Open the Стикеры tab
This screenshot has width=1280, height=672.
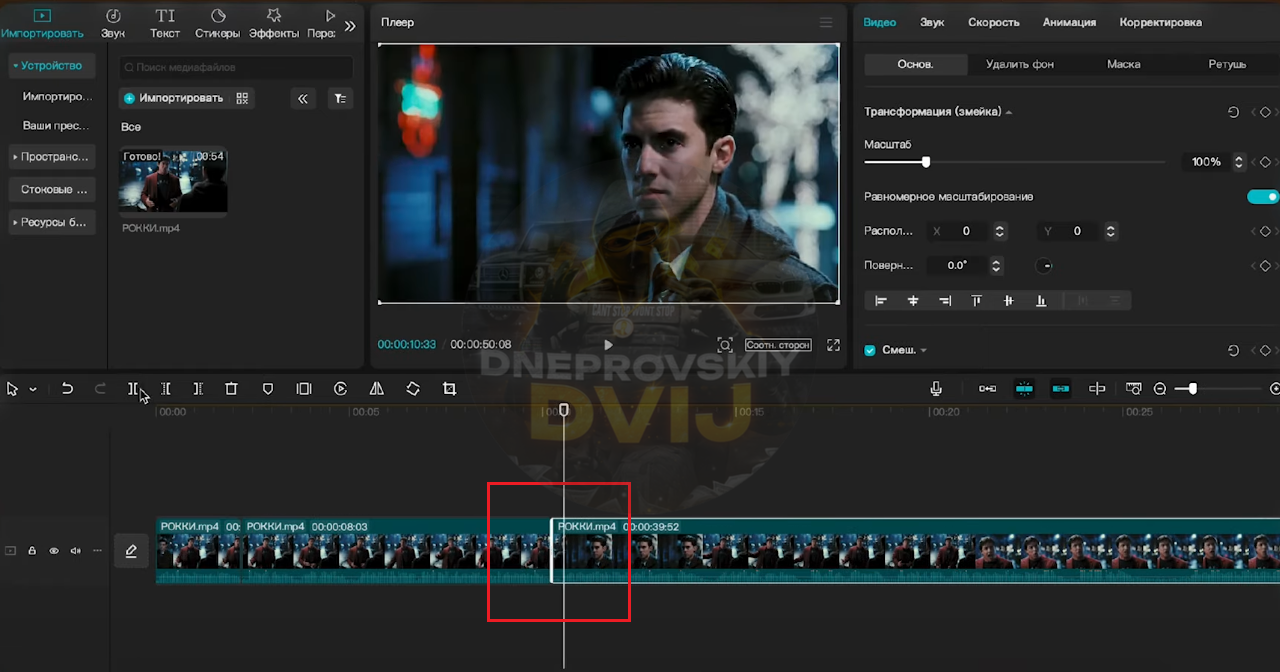(x=217, y=24)
